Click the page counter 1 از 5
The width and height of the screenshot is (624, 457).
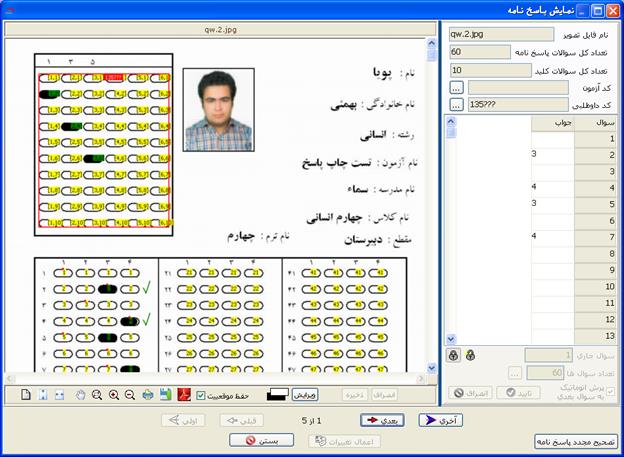point(312,421)
